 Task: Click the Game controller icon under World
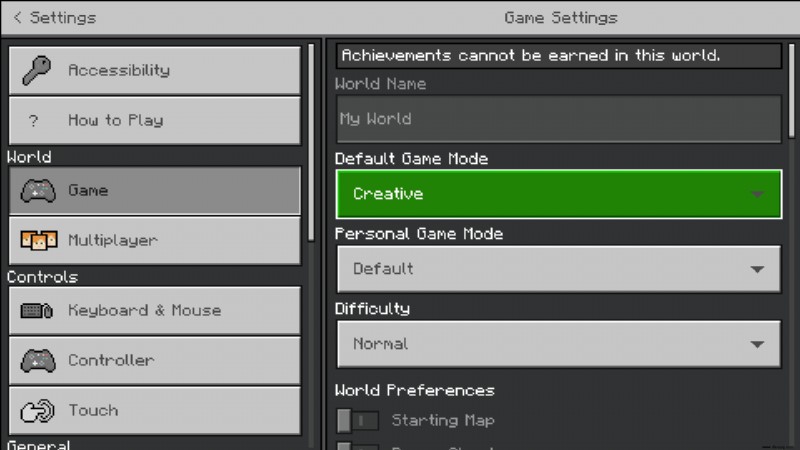pyautogui.click(x=38, y=191)
